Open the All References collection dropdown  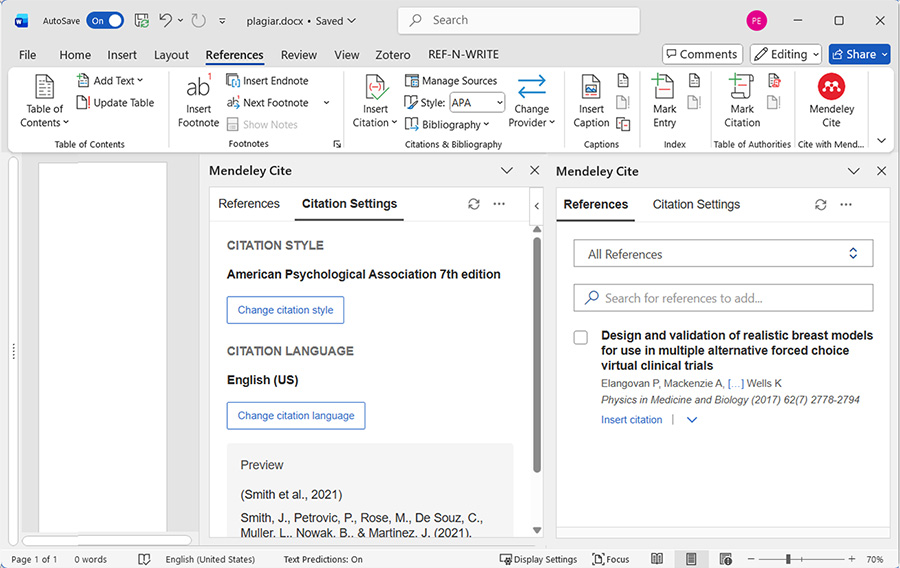[723, 254]
